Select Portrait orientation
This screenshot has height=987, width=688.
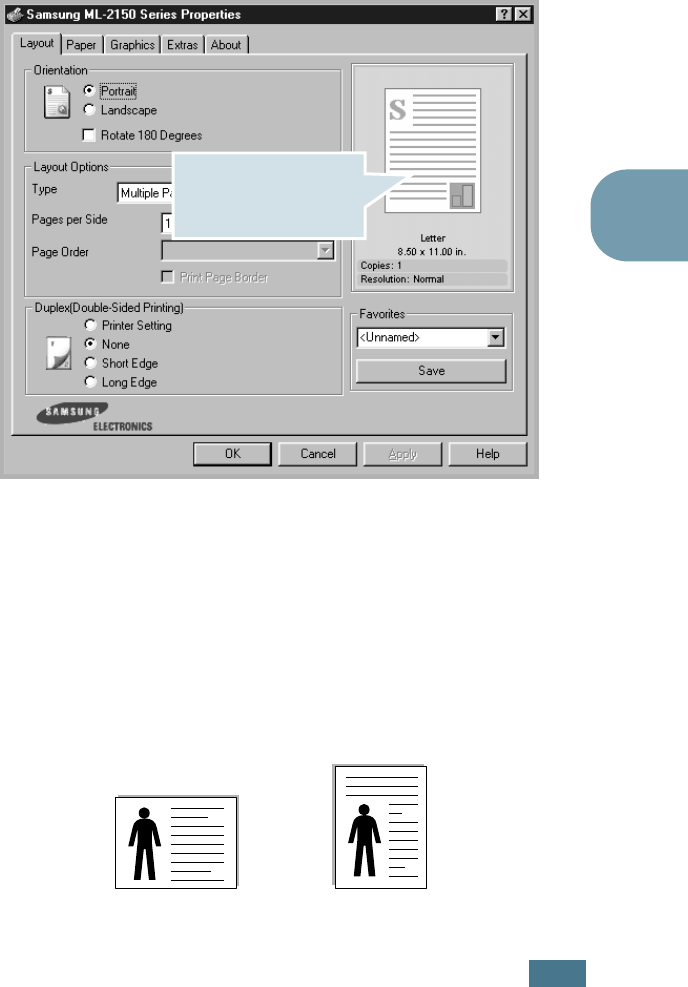pos(110,91)
